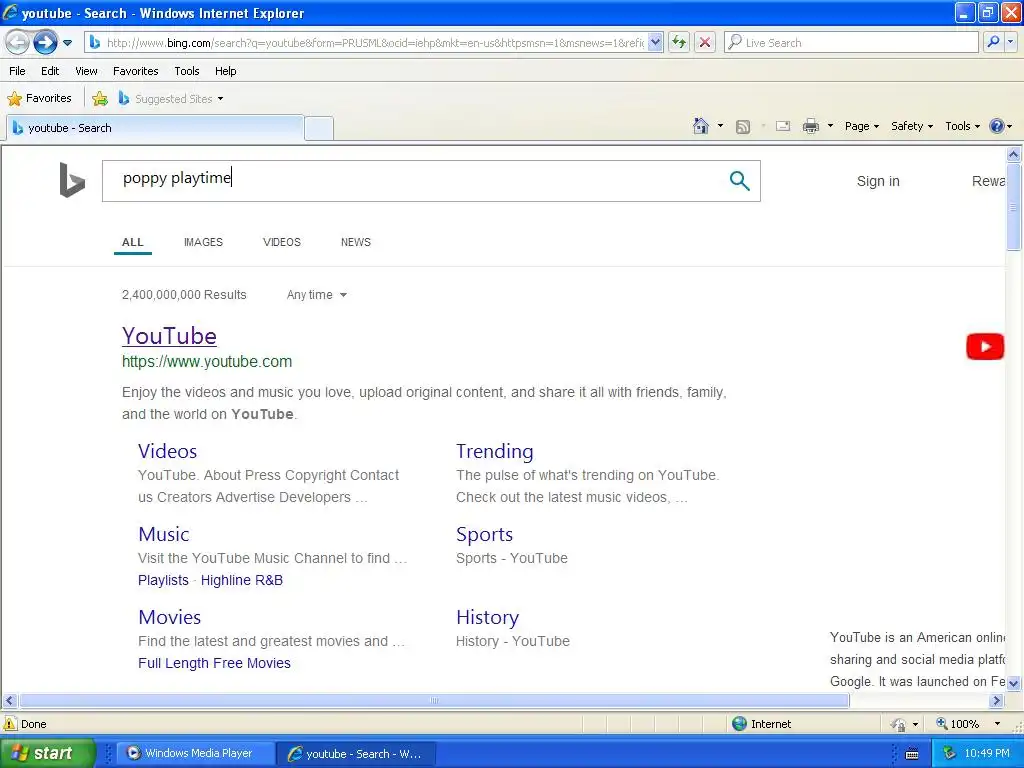This screenshot has width=1024, height=768.
Task: Click Live Search magnifier button
Action: pos(993,43)
